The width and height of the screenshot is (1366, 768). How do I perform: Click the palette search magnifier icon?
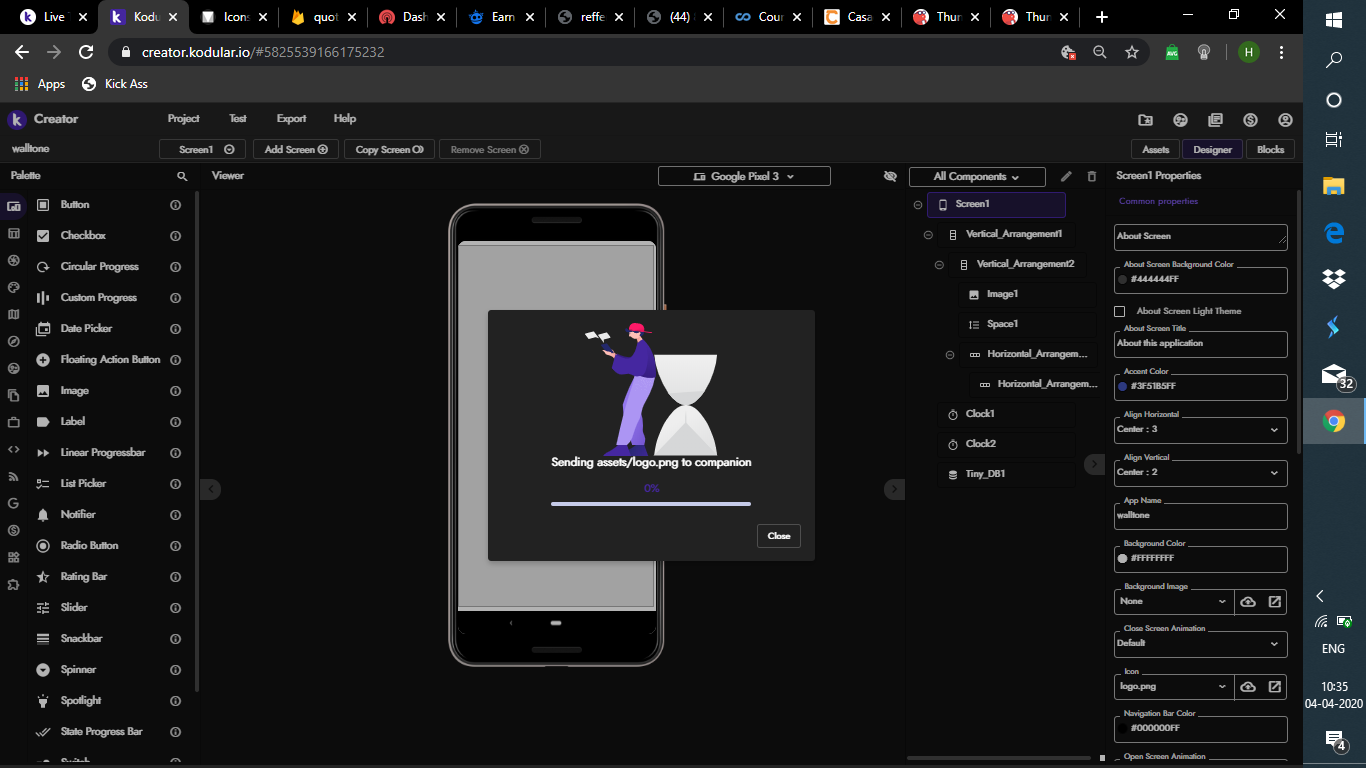[x=182, y=176]
